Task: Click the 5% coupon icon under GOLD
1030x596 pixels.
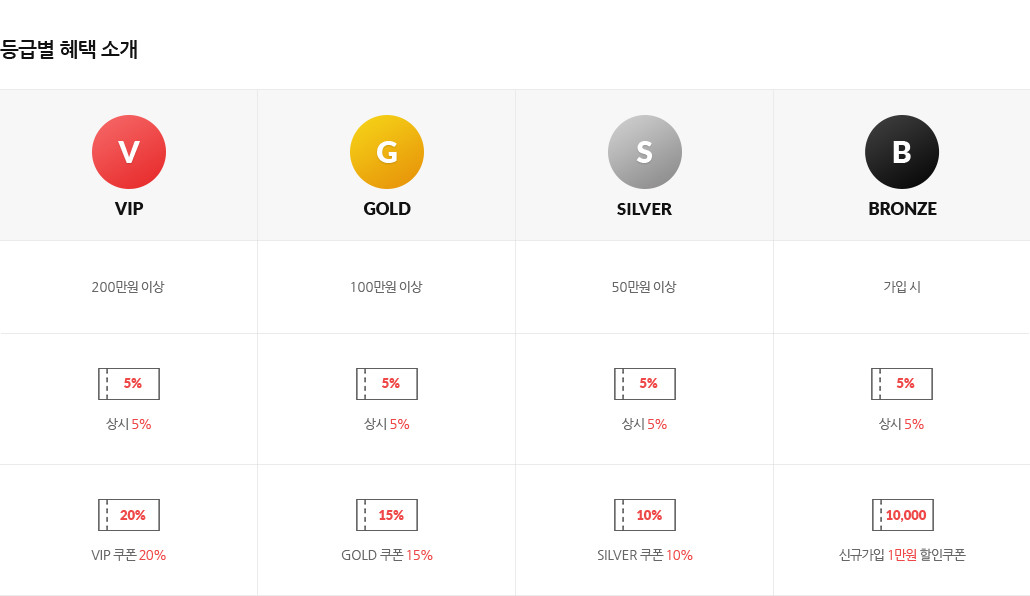Action: [387, 384]
